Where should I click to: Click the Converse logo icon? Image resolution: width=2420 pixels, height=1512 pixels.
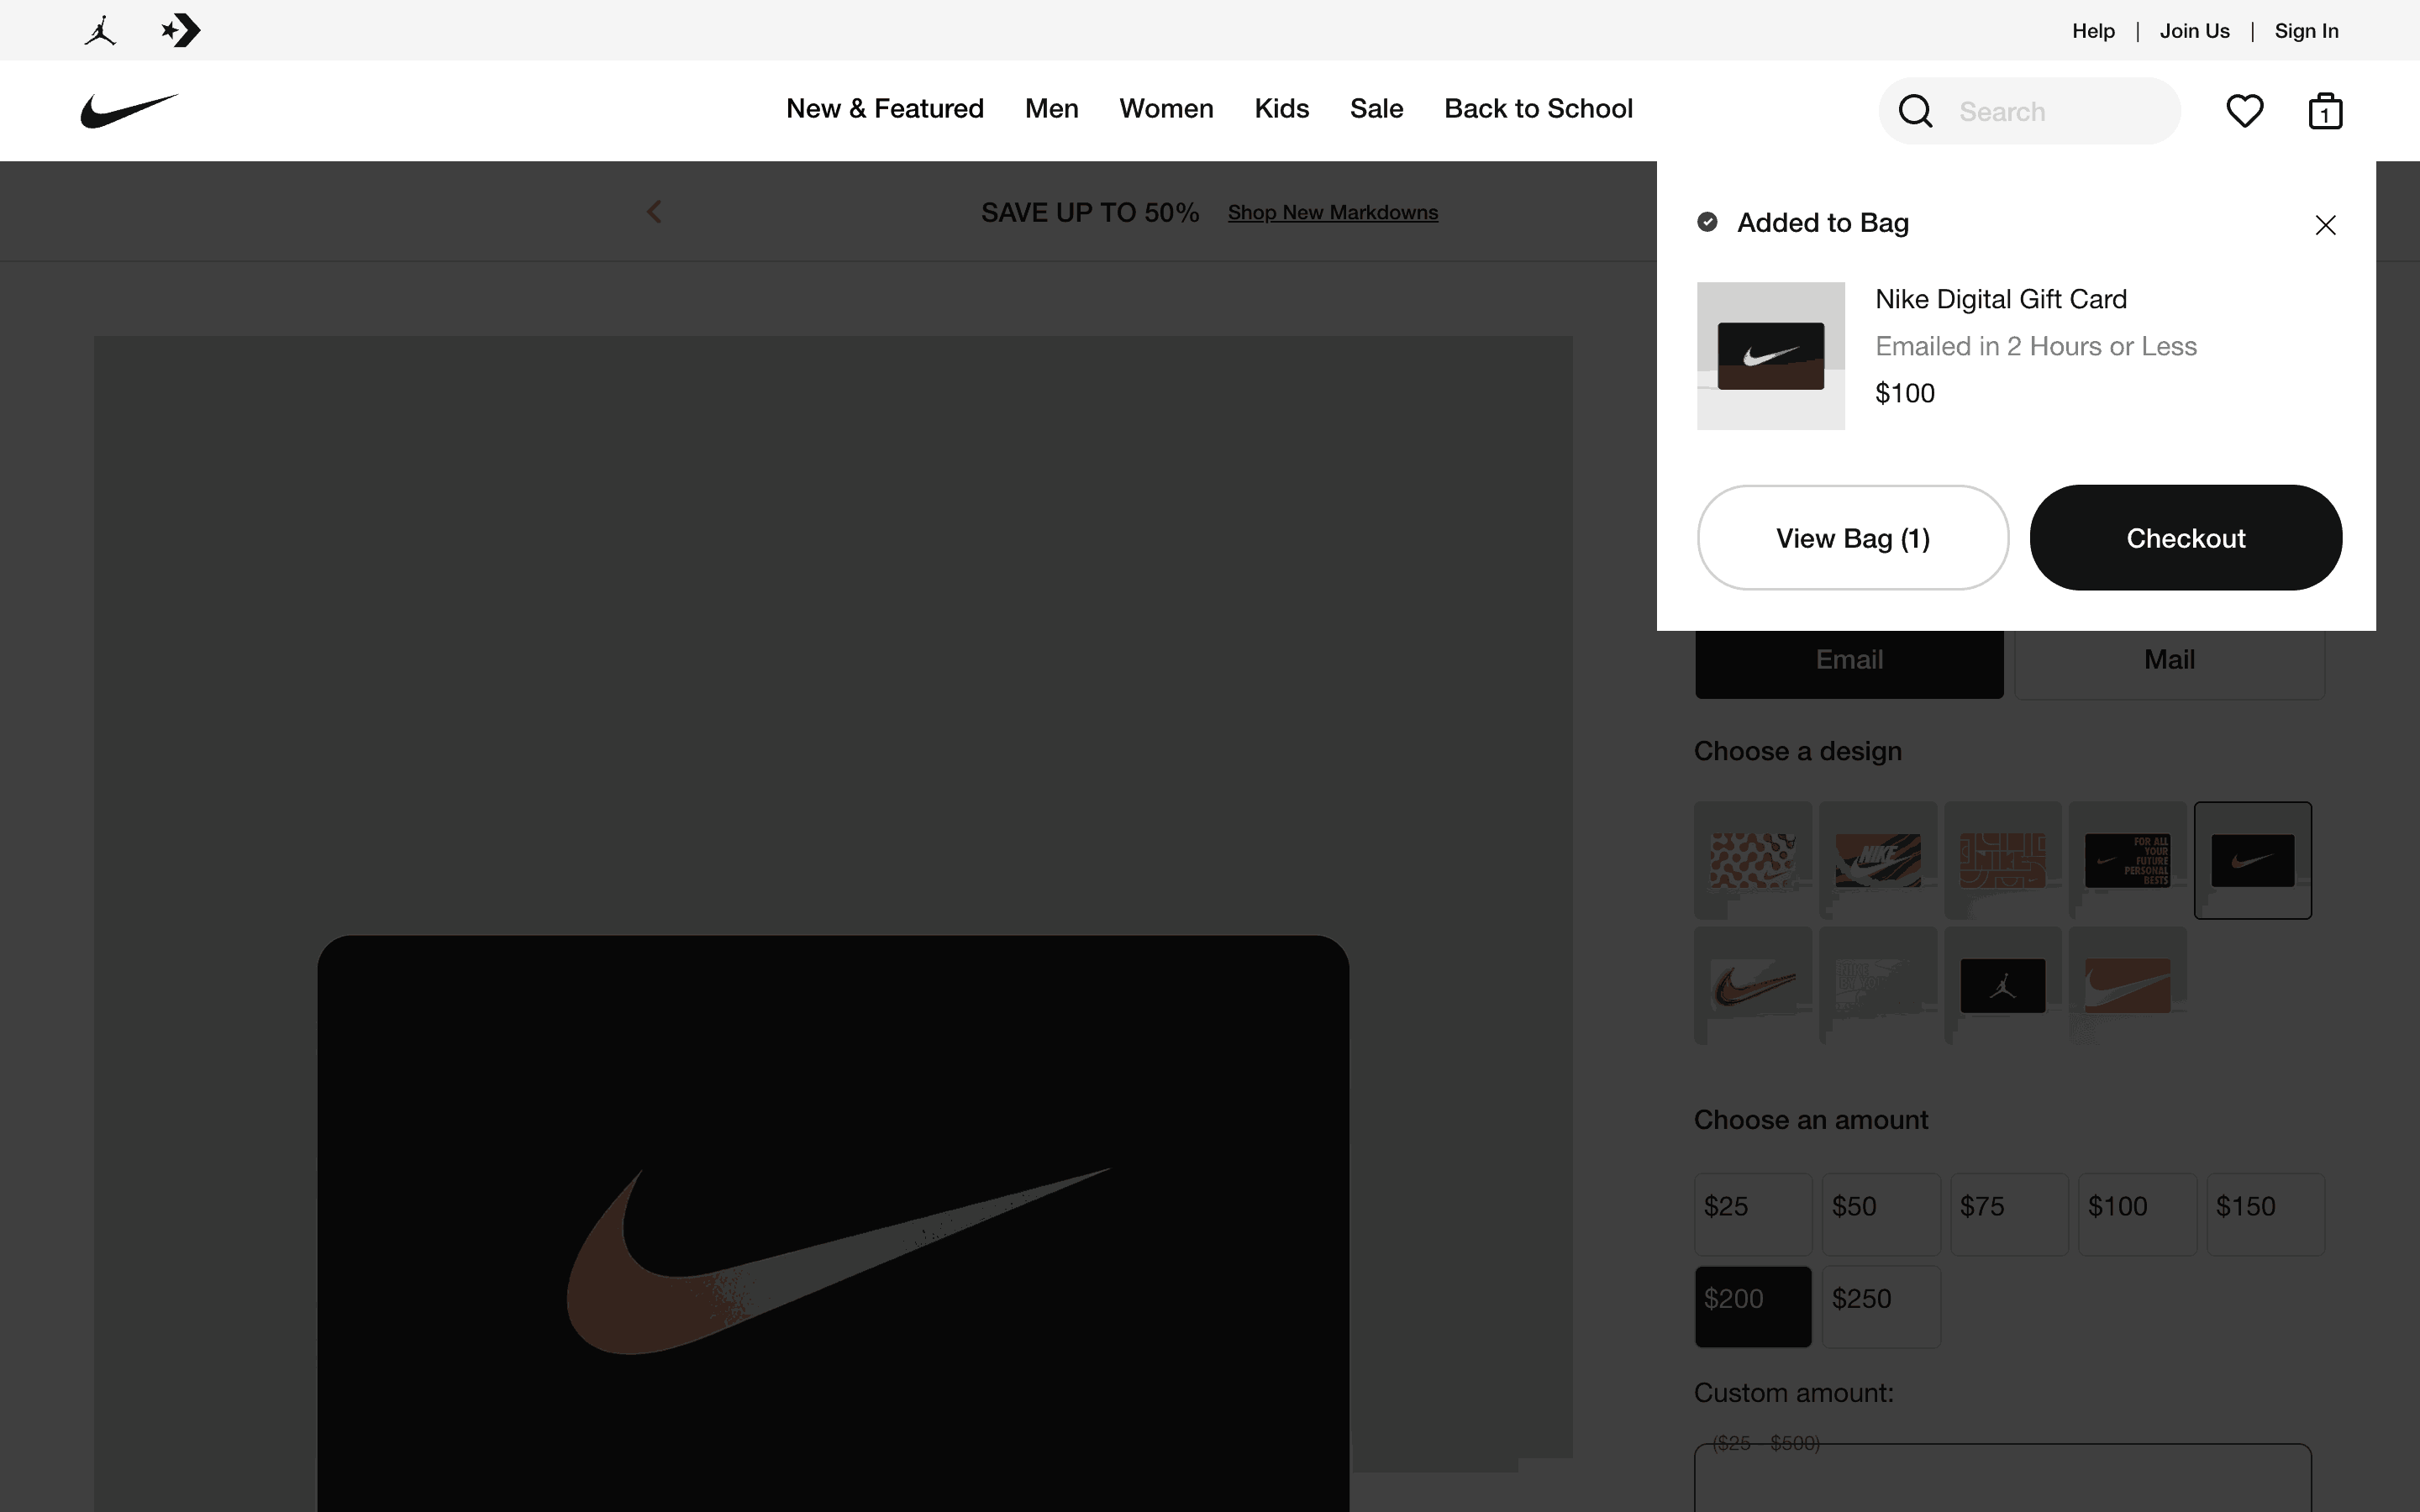181,30
